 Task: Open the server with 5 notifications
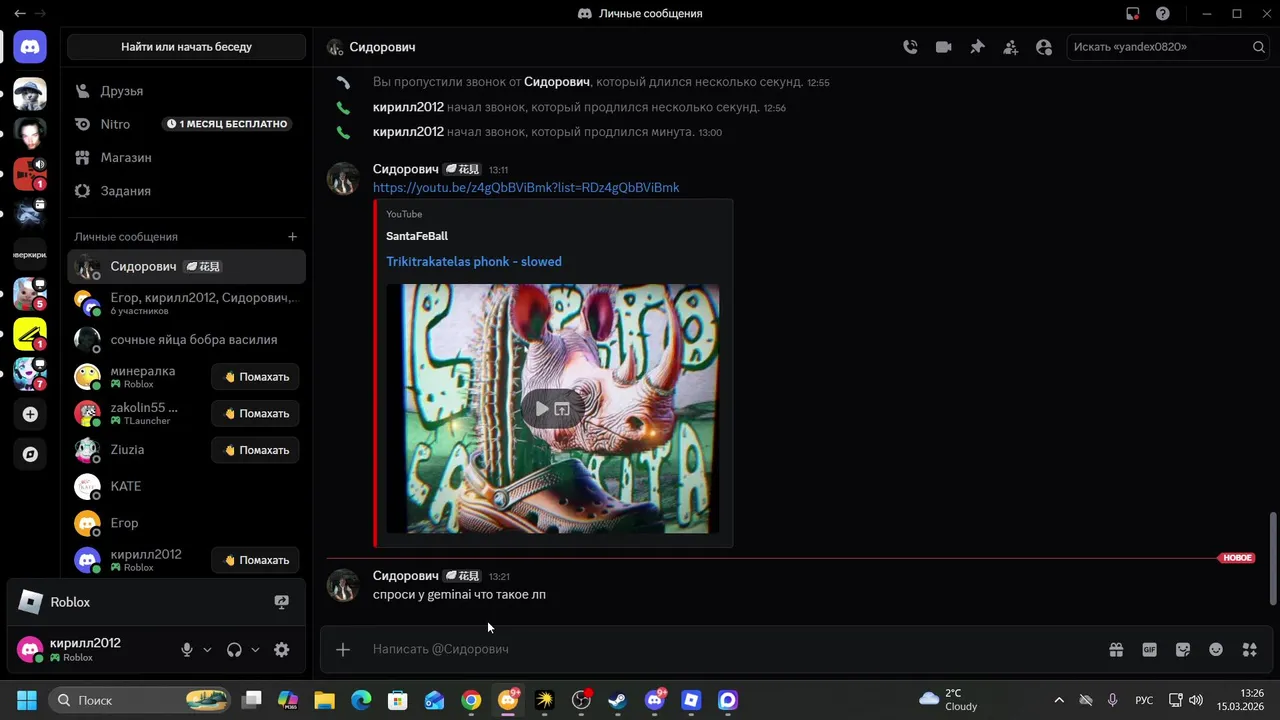[30, 294]
